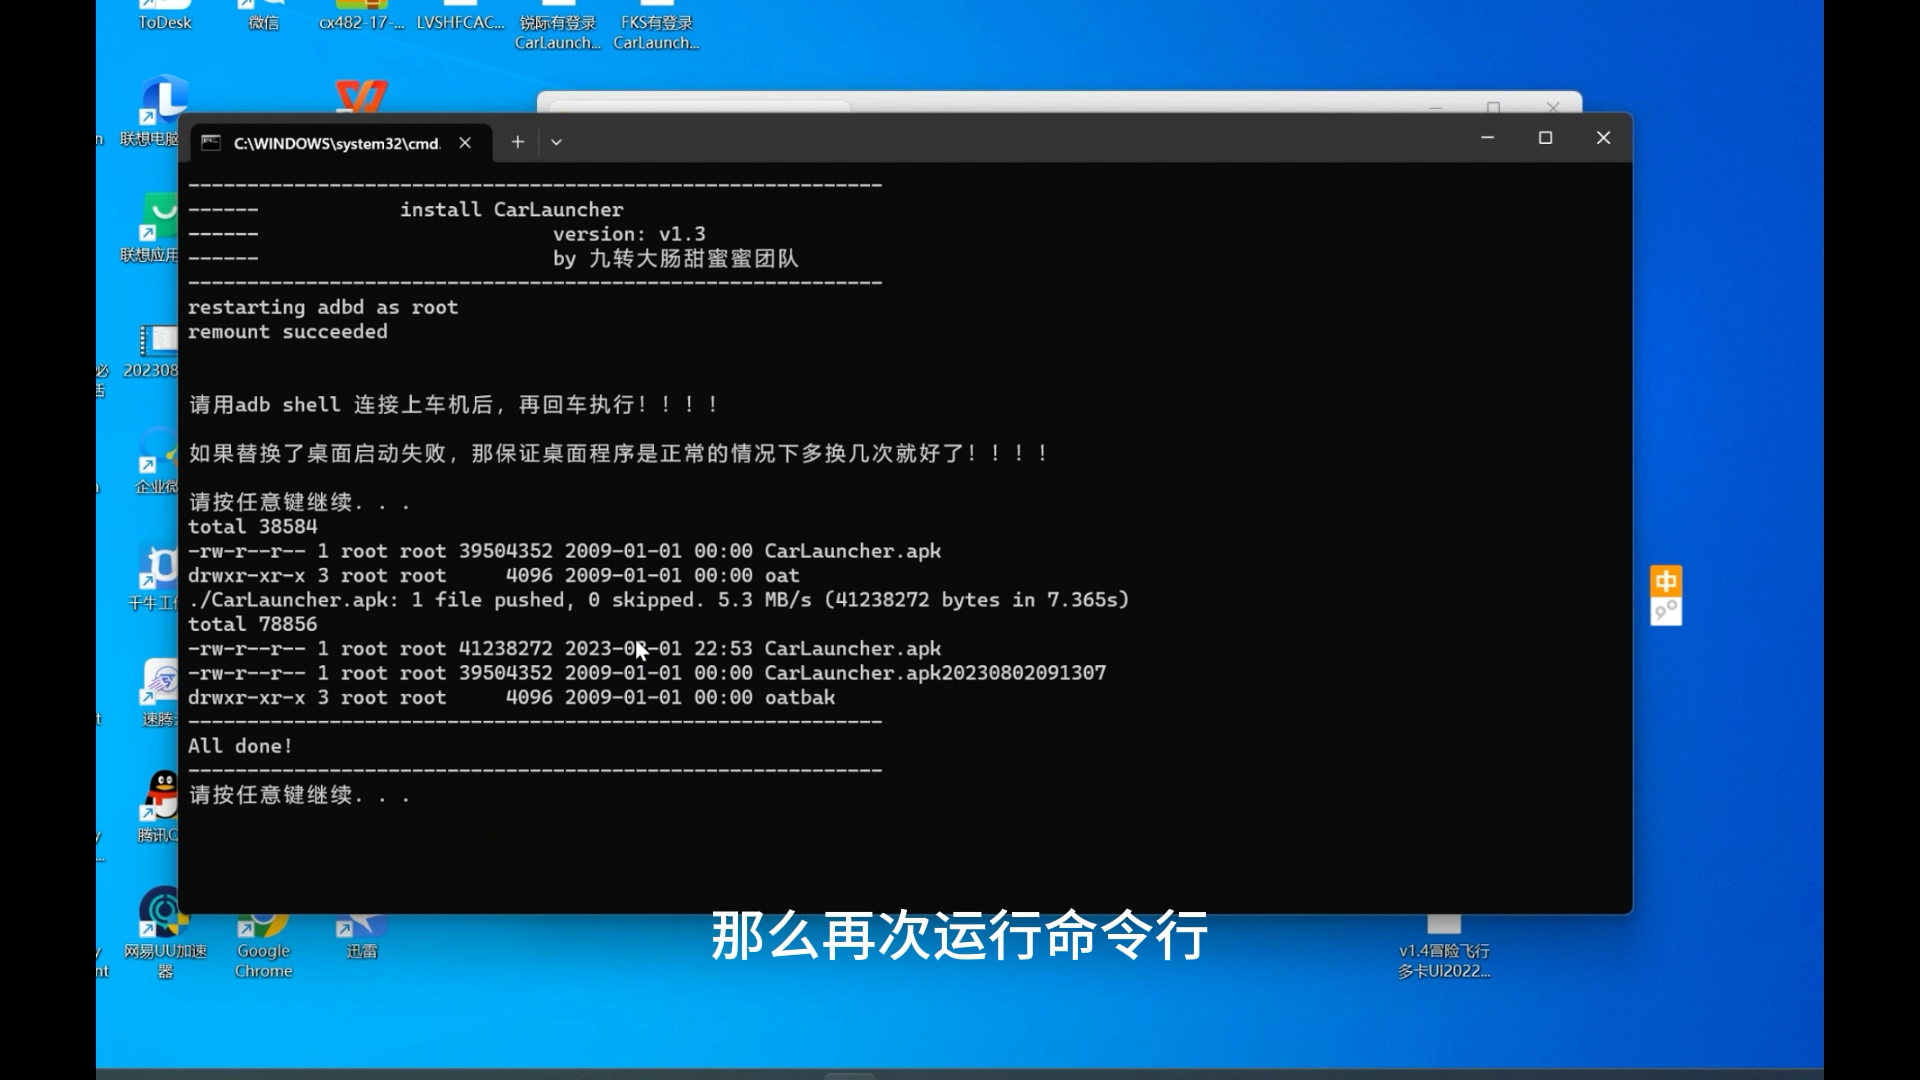The height and width of the screenshot is (1080, 1920).
Task: Open the 腾讯QQ penguin shortcut
Action: point(160,806)
